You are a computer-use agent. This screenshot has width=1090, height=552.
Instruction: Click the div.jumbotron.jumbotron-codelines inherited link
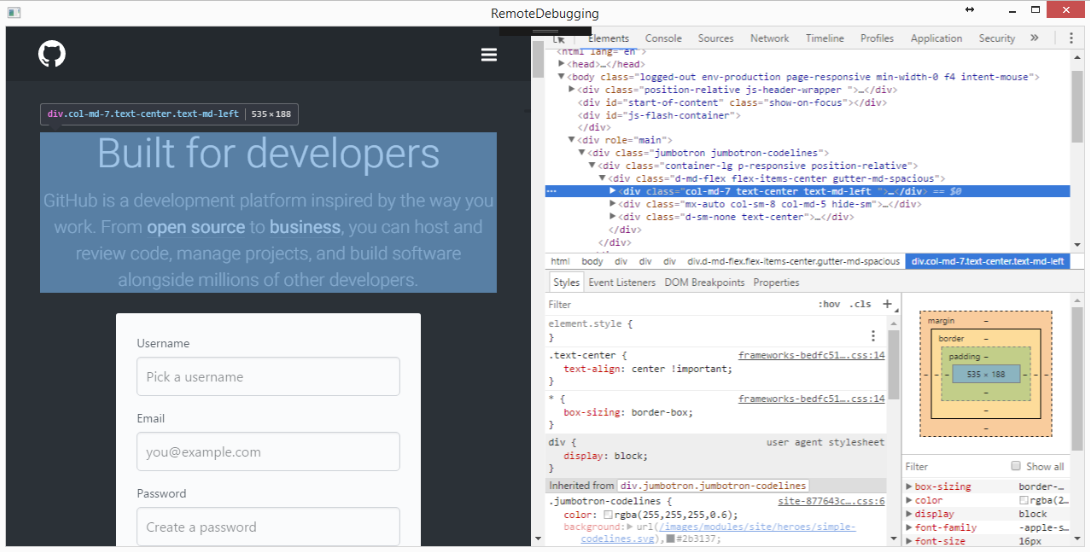(713, 485)
